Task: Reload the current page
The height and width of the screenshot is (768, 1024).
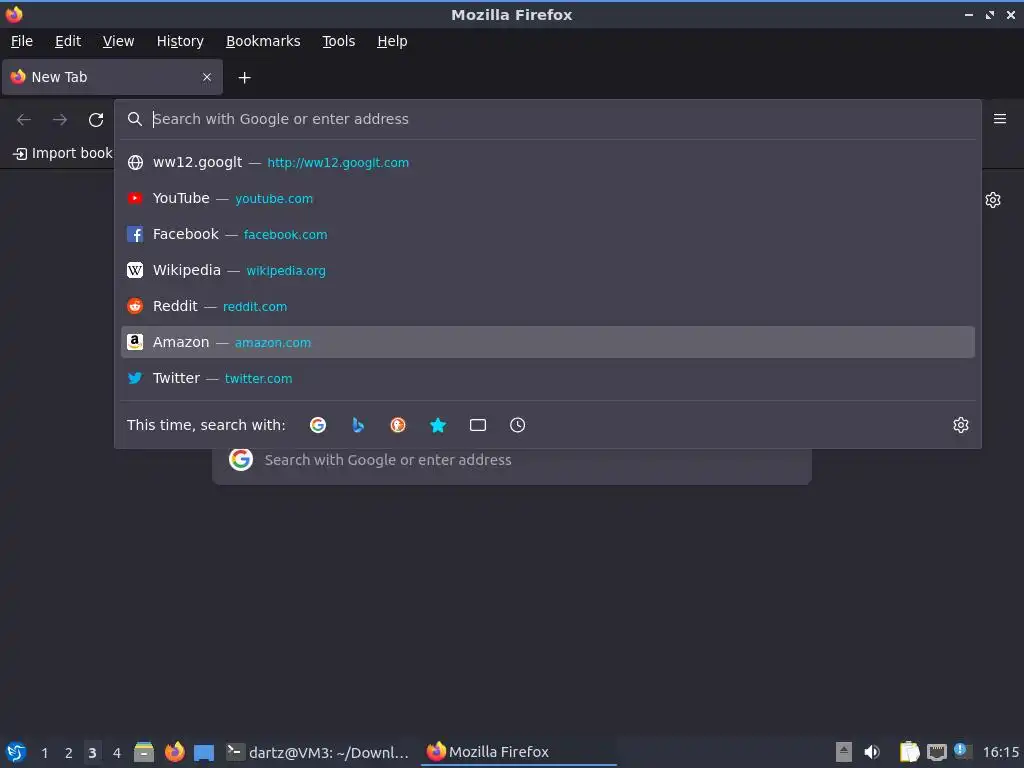Action: (x=96, y=120)
